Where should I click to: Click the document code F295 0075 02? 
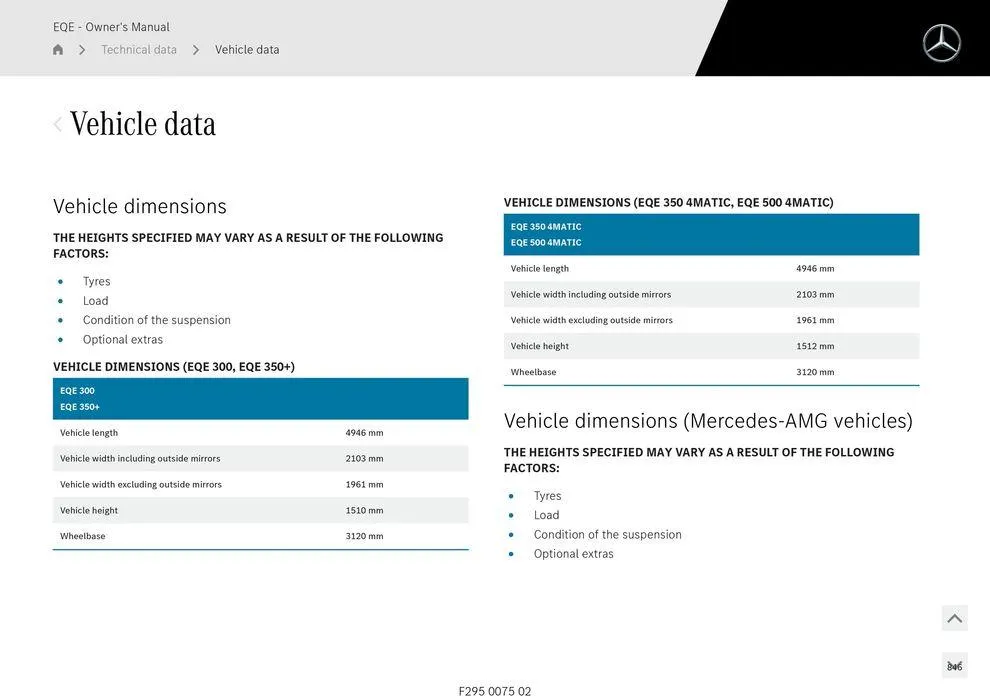(x=495, y=691)
